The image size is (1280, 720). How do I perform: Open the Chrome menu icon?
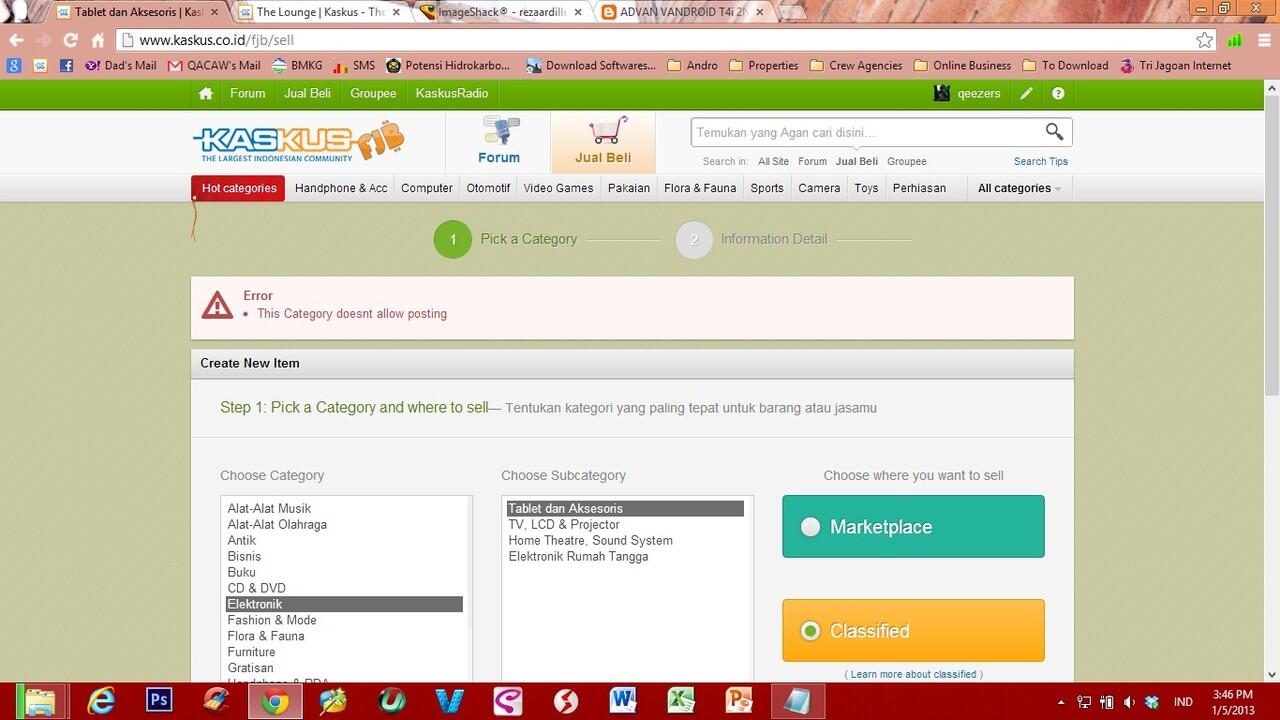[1262, 40]
